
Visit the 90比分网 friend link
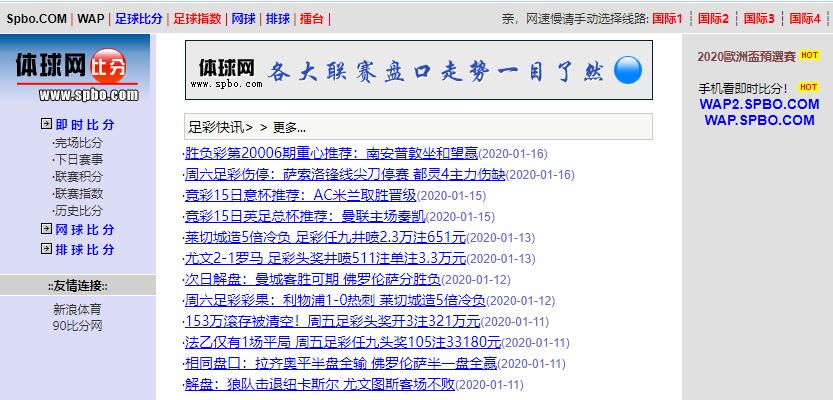(x=77, y=326)
